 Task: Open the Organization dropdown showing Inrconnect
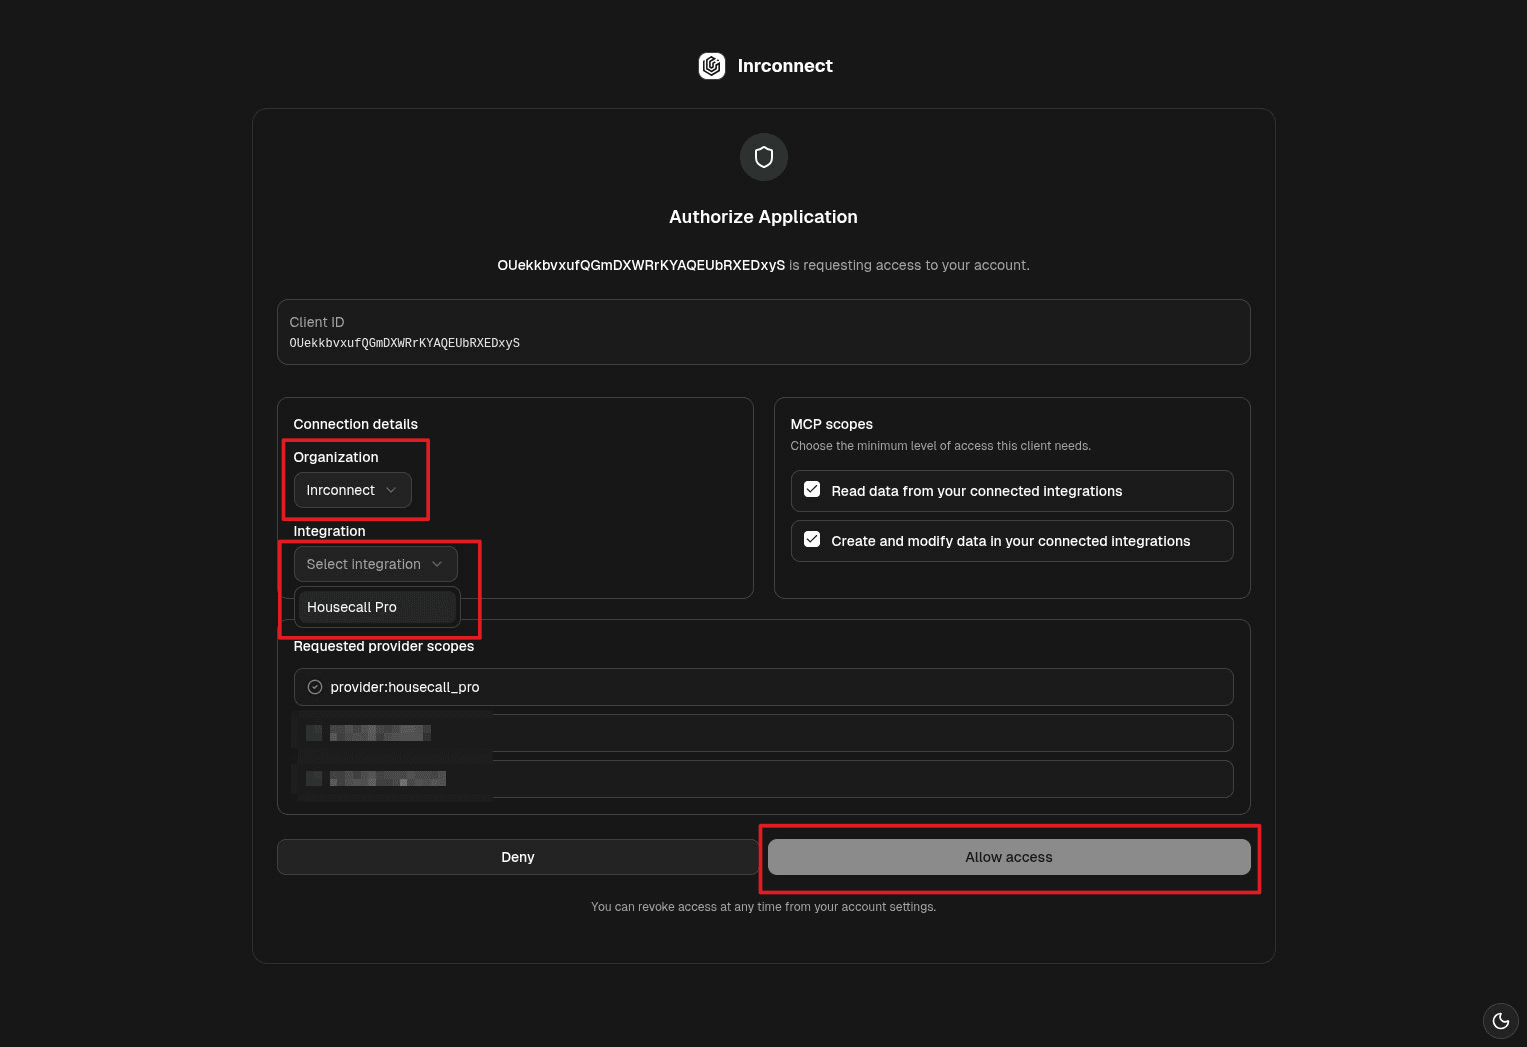pos(352,490)
